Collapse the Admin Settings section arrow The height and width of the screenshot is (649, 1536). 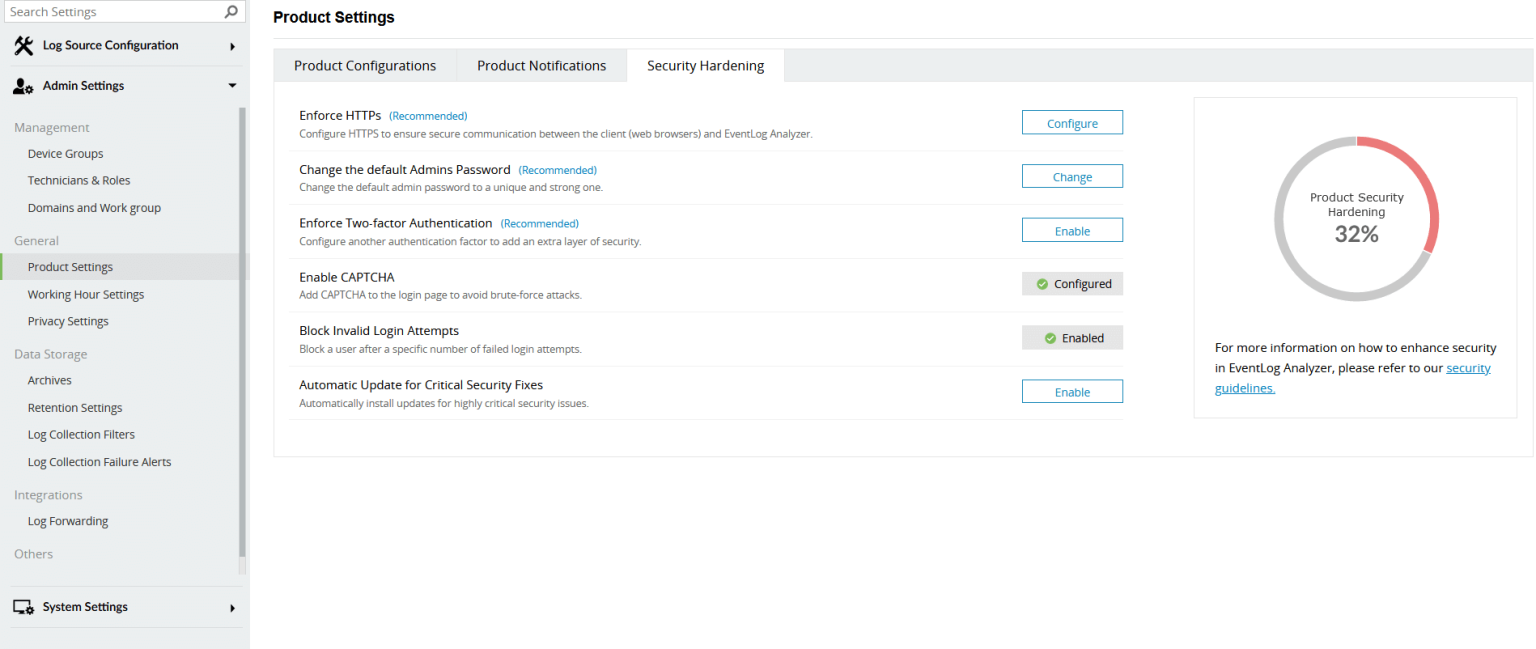click(232, 86)
